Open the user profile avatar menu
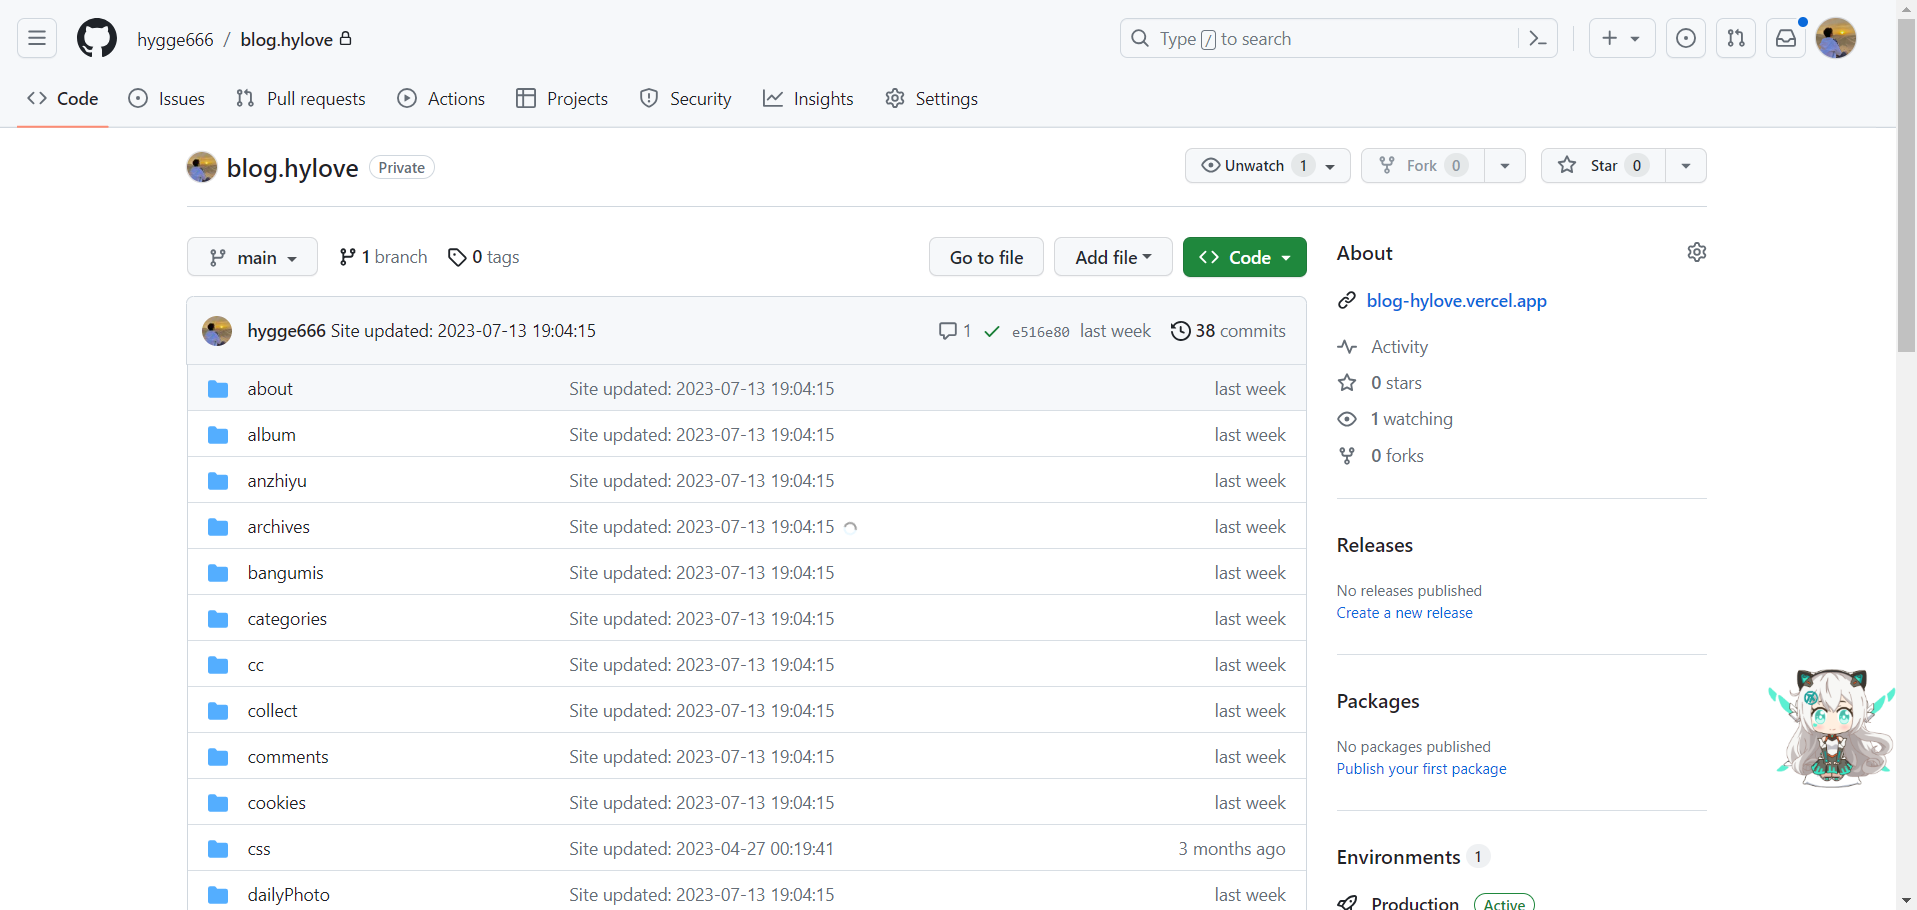 [x=1836, y=39]
